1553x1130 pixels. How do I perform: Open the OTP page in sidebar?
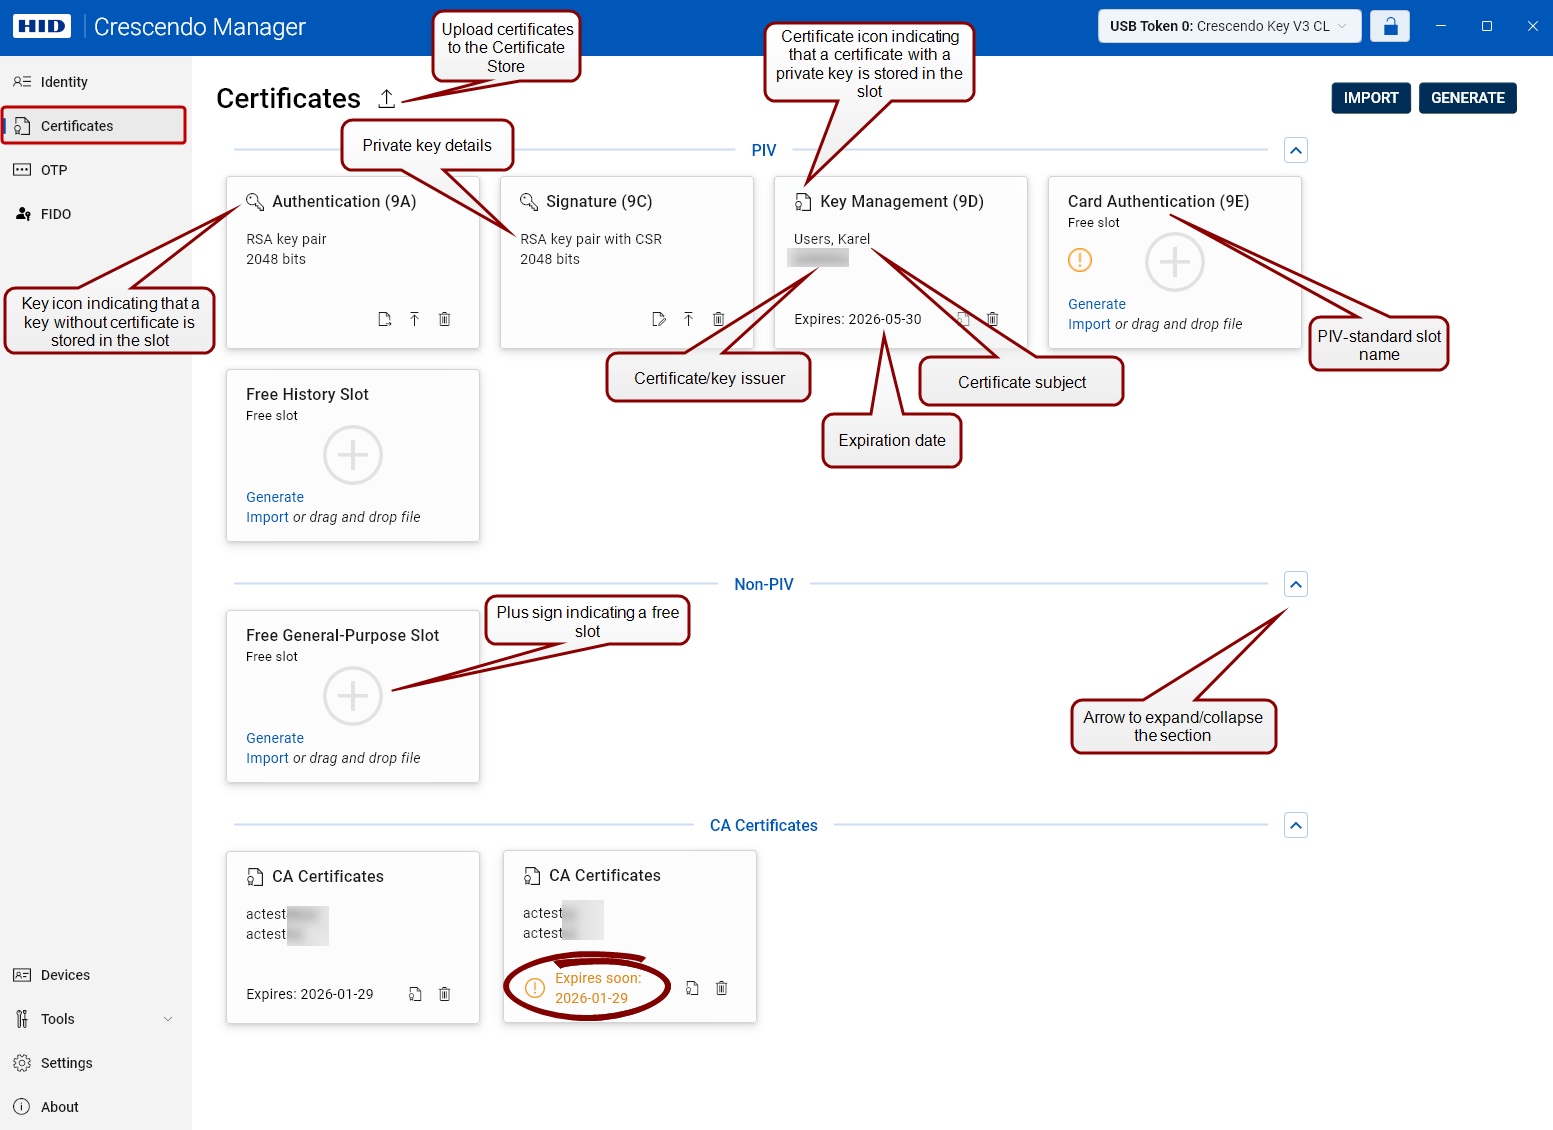tap(54, 170)
